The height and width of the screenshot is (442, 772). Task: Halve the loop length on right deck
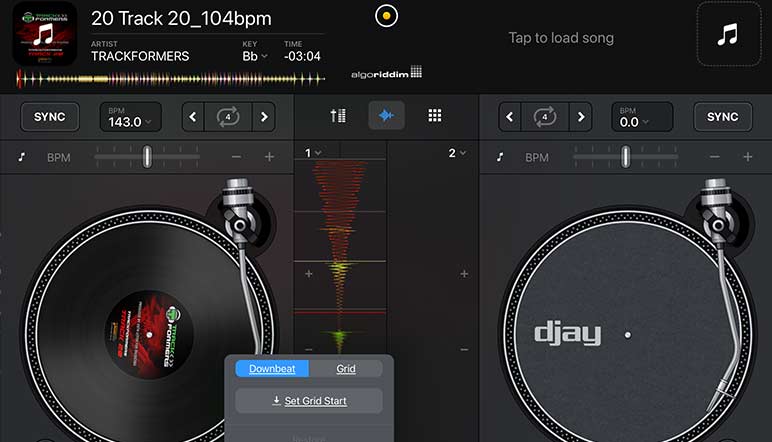click(x=510, y=117)
